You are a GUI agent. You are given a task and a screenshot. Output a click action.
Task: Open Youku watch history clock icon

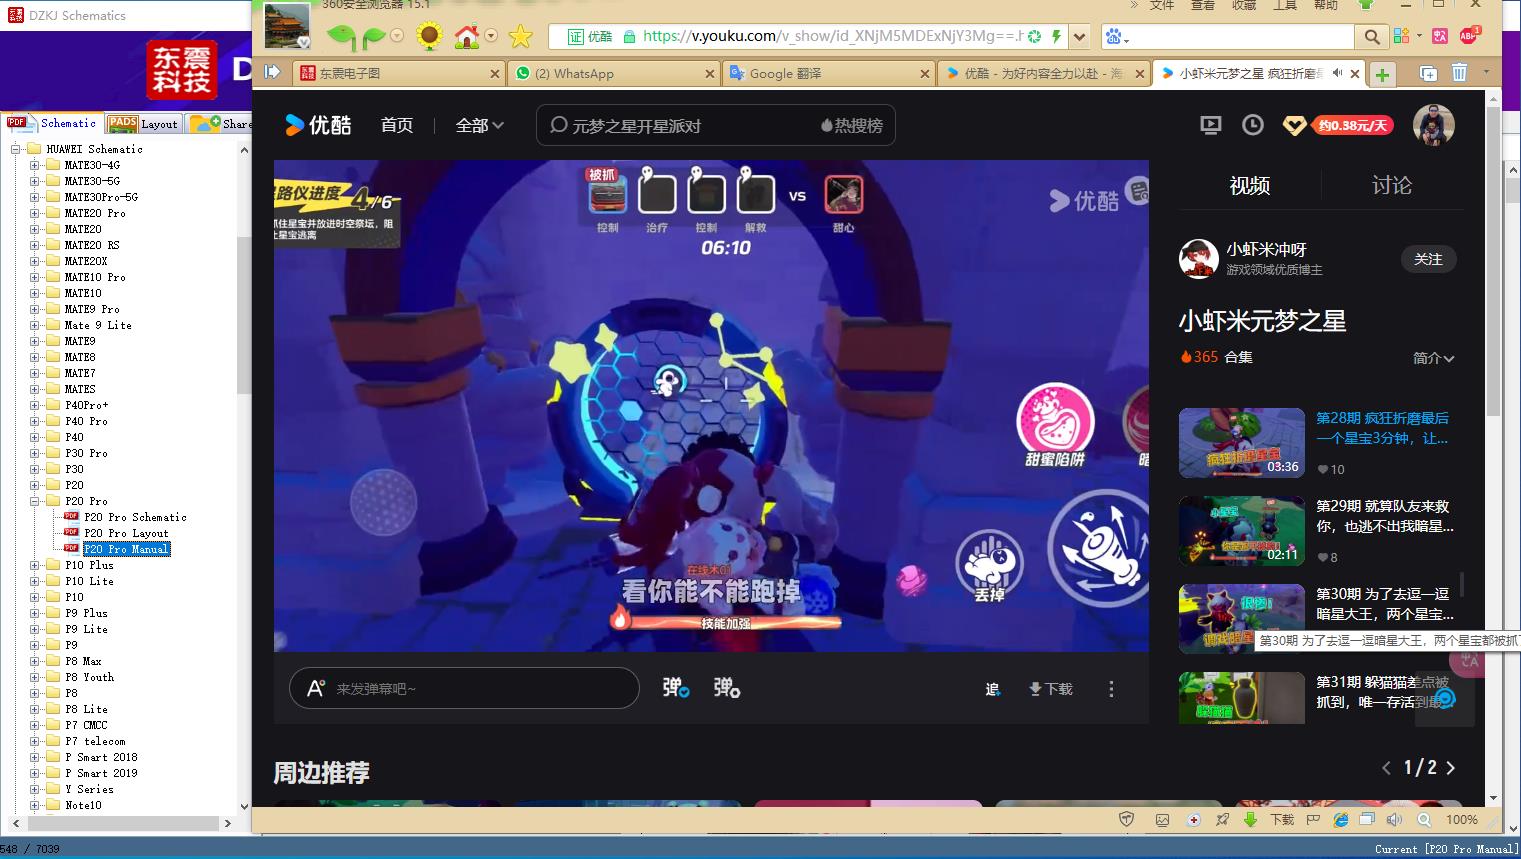coord(1252,125)
